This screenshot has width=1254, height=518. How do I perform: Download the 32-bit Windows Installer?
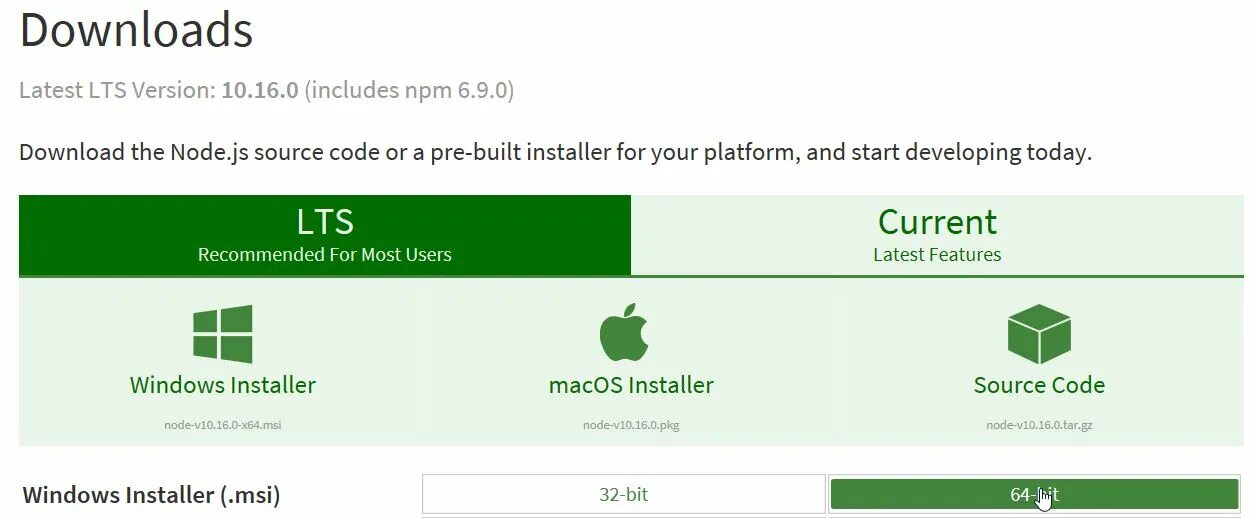coord(624,494)
